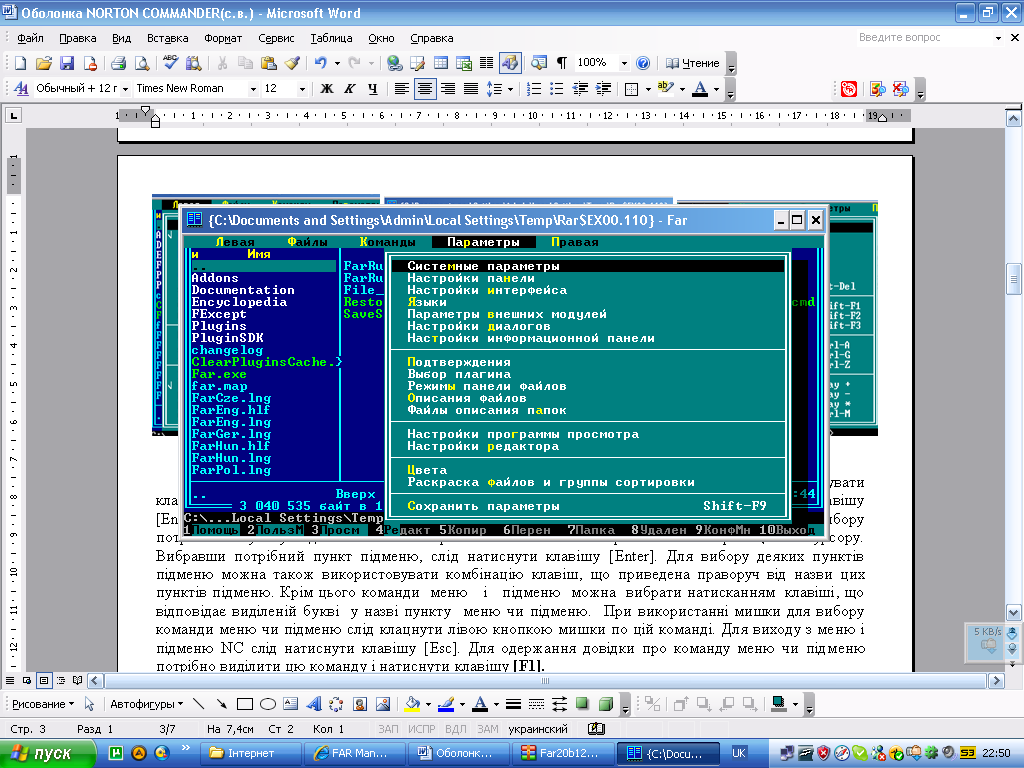
Task: Open print preview icon
Action: 142,63
